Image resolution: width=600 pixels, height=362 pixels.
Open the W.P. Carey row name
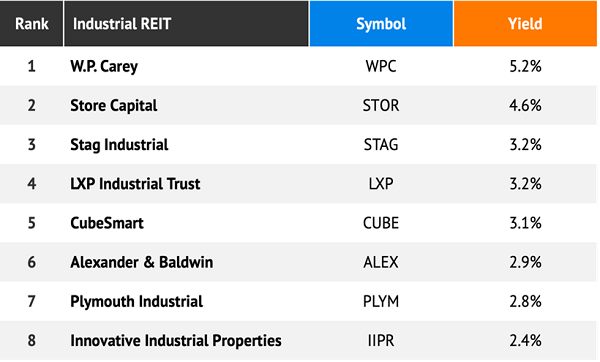coord(104,67)
